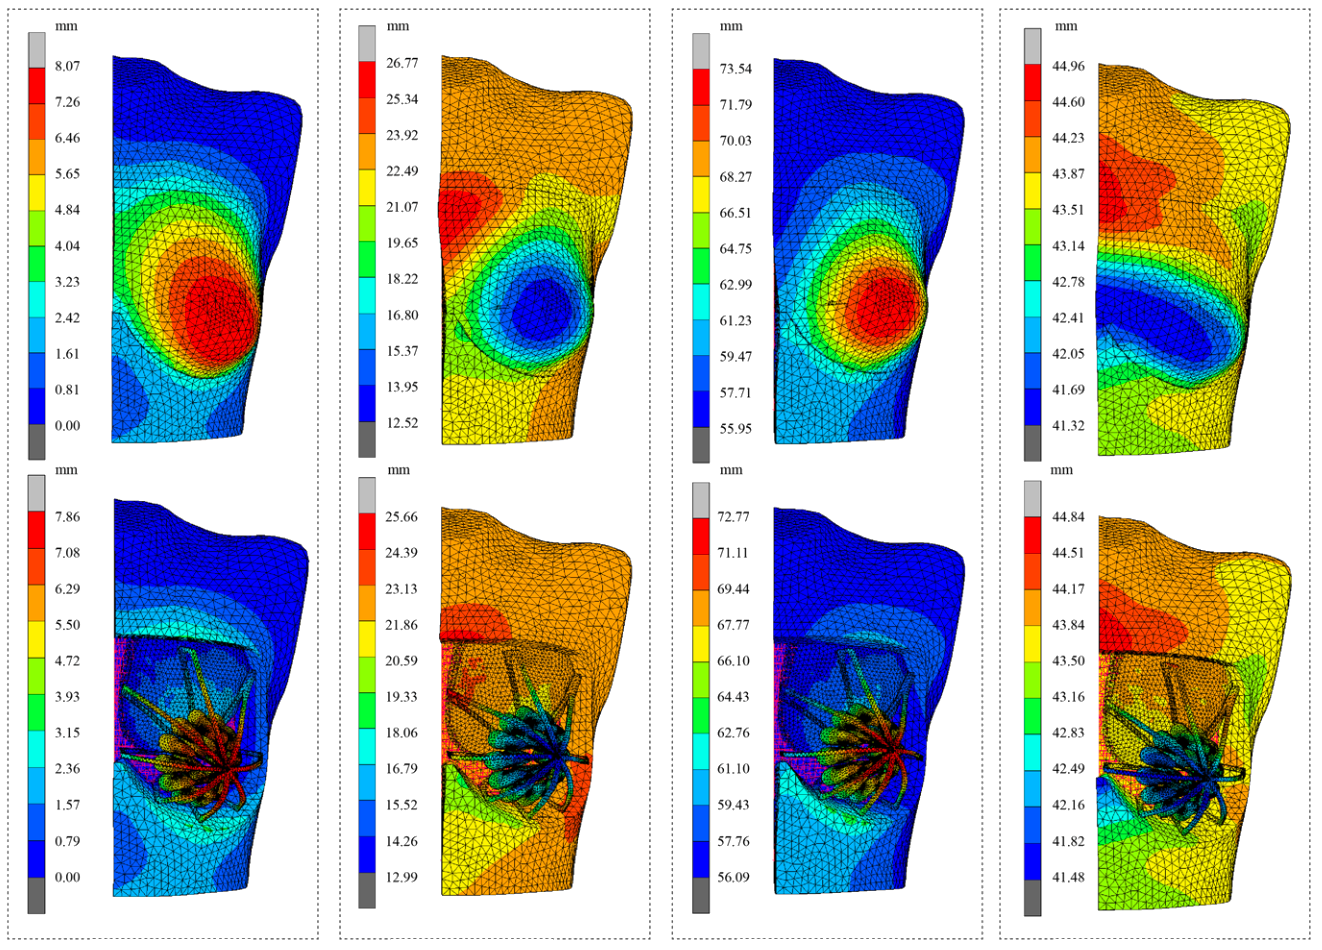Select the contour model beside the 26.77 legend

pyautogui.click(x=535, y=250)
